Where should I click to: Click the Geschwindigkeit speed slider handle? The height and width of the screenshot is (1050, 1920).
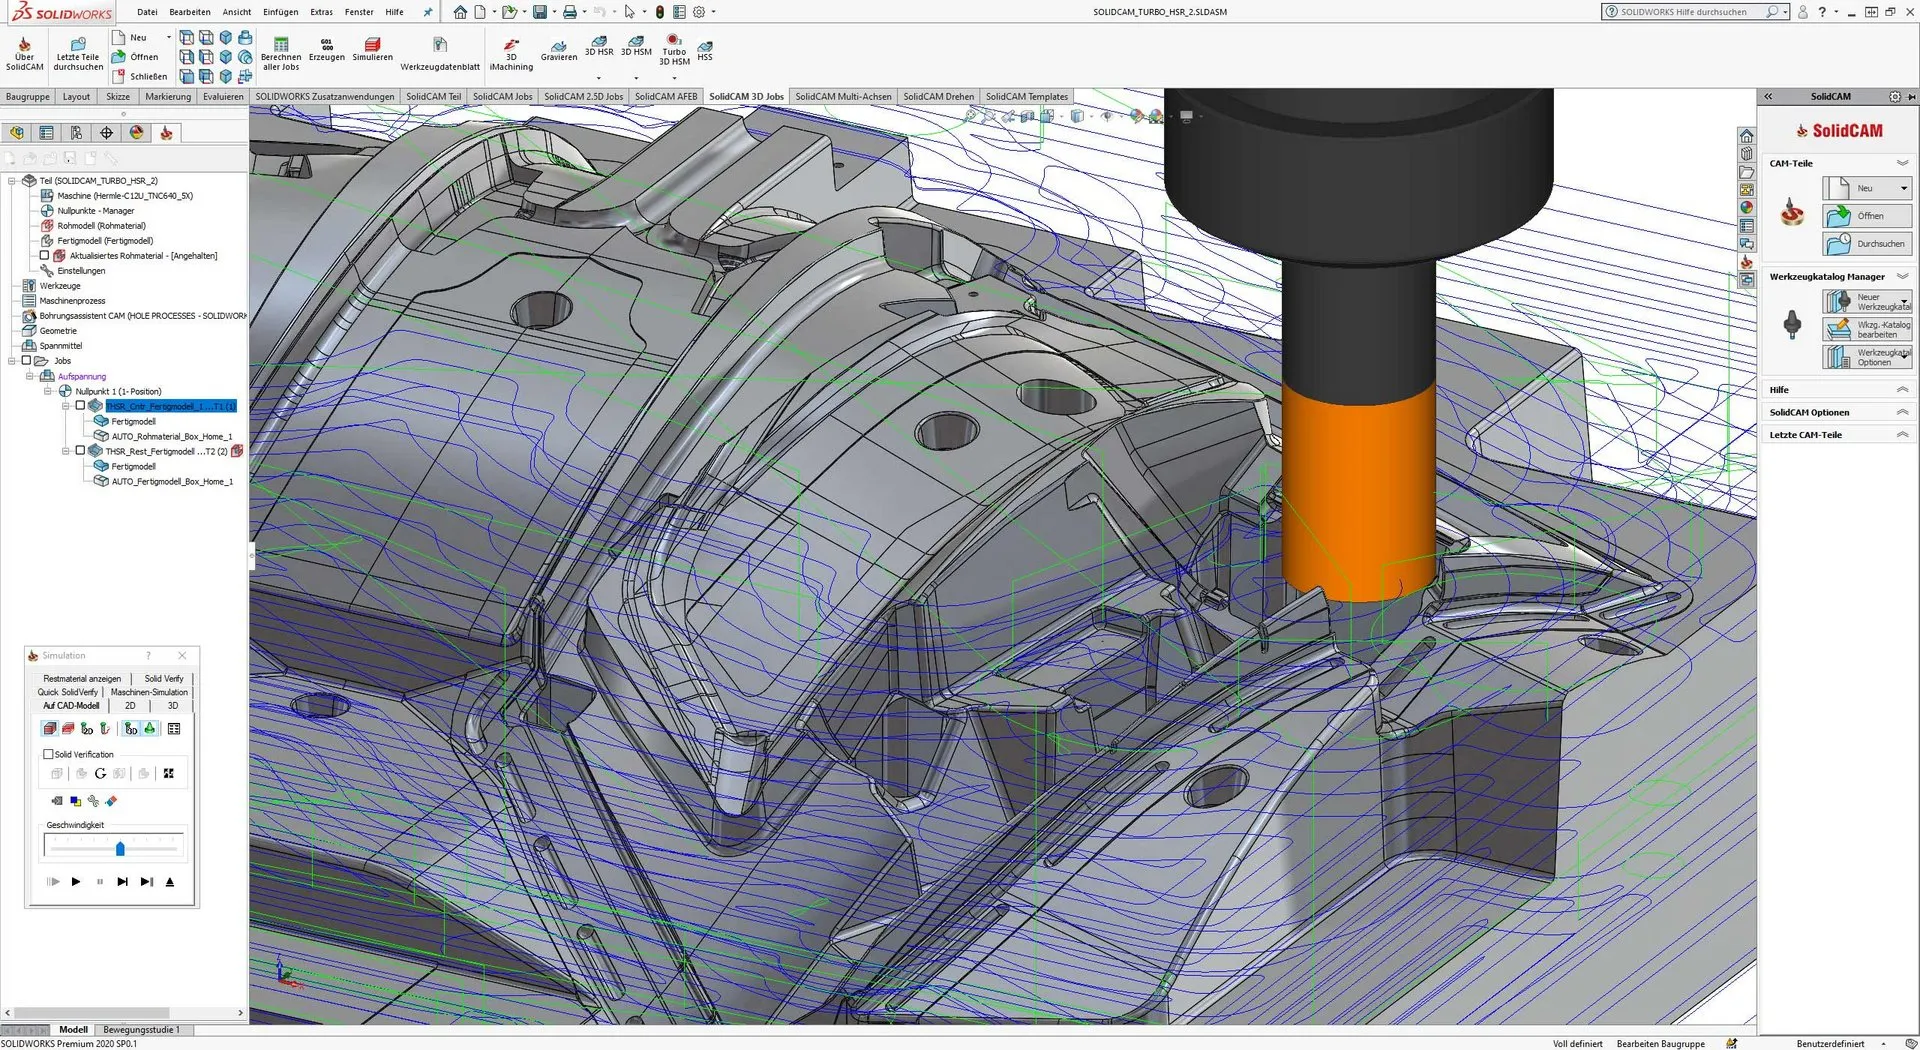(120, 849)
